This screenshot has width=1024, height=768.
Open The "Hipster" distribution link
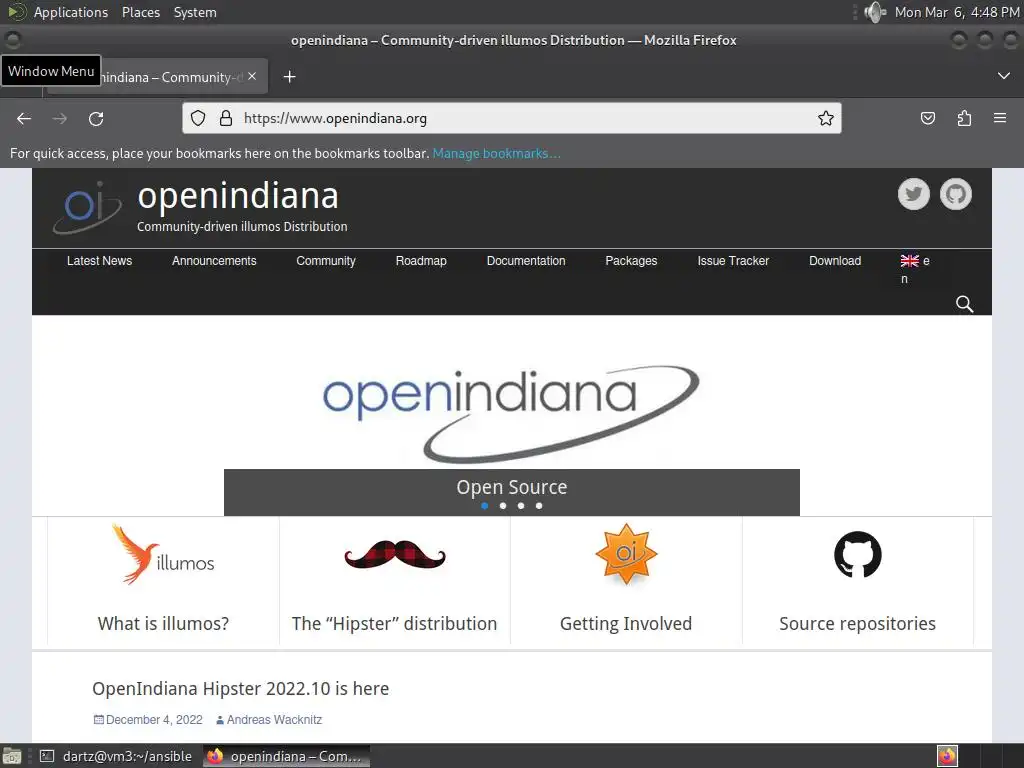(x=394, y=624)
